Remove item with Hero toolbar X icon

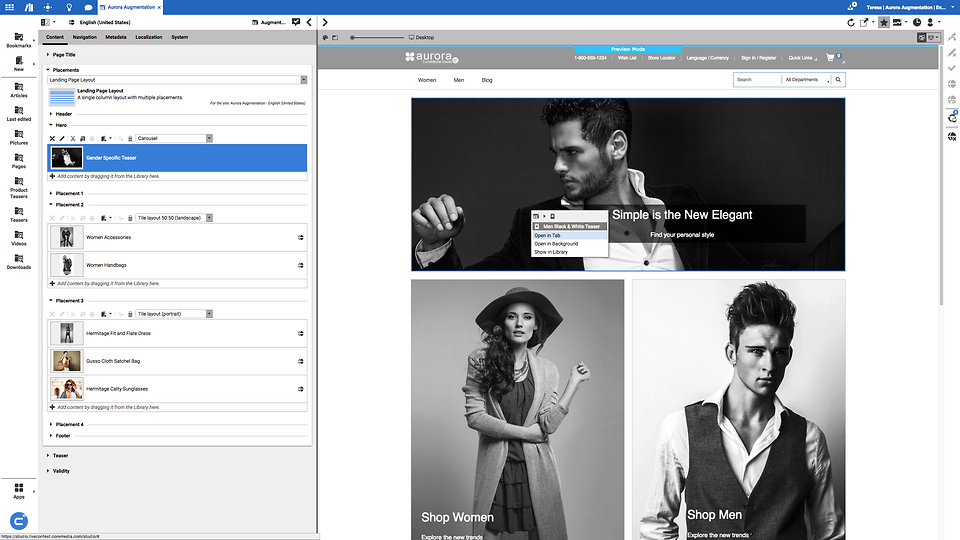coord(52,138)
